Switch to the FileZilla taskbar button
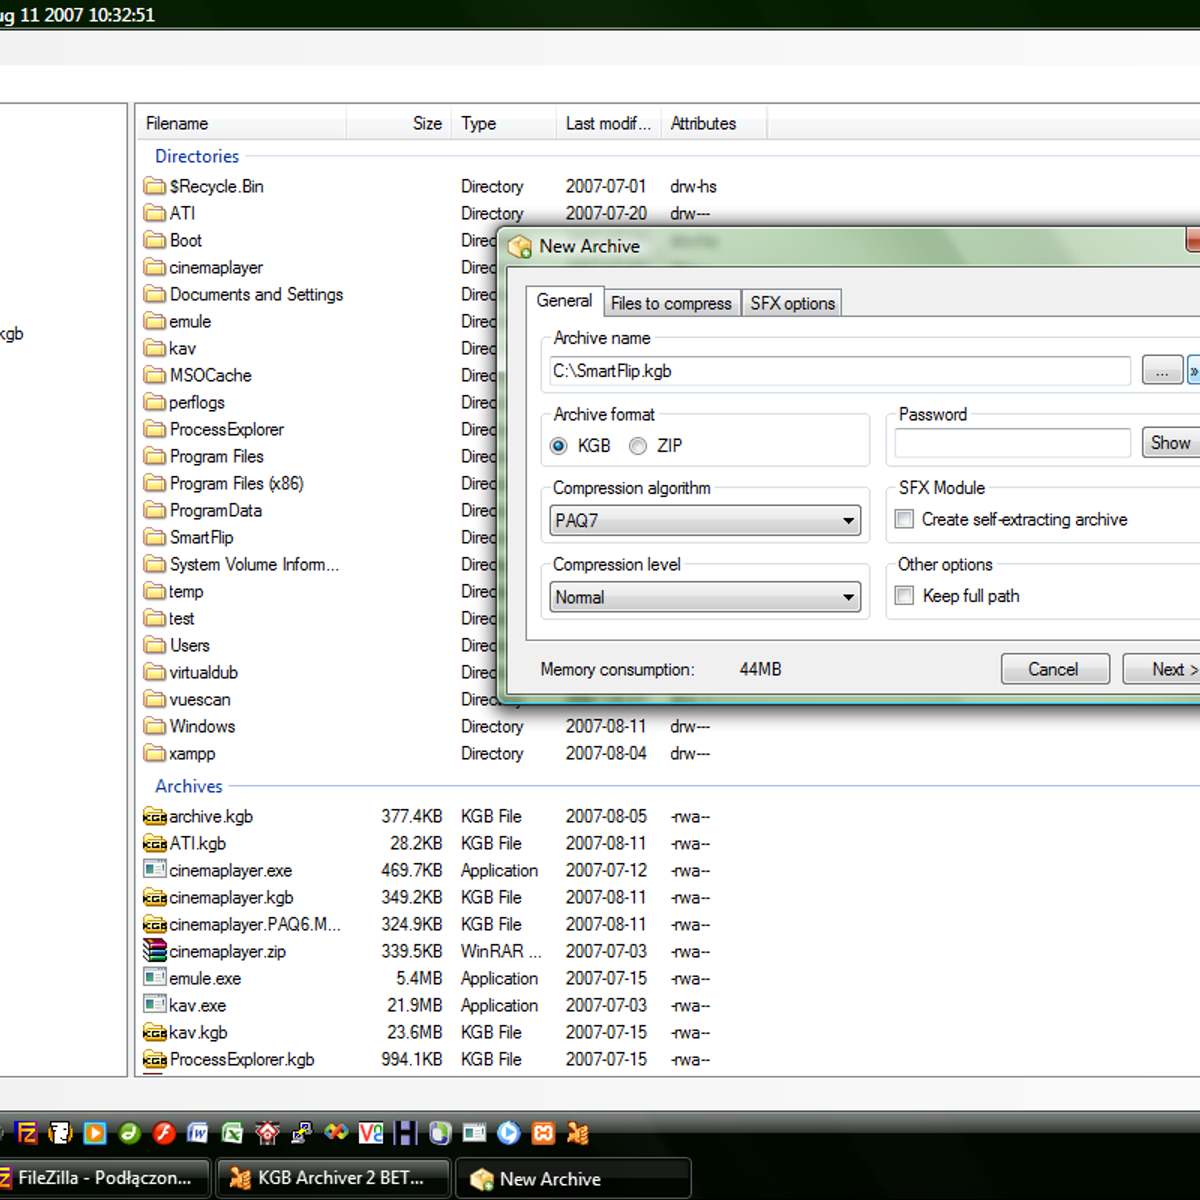The height and width of the screenshot is (1200, 1200). [104, 1178]
